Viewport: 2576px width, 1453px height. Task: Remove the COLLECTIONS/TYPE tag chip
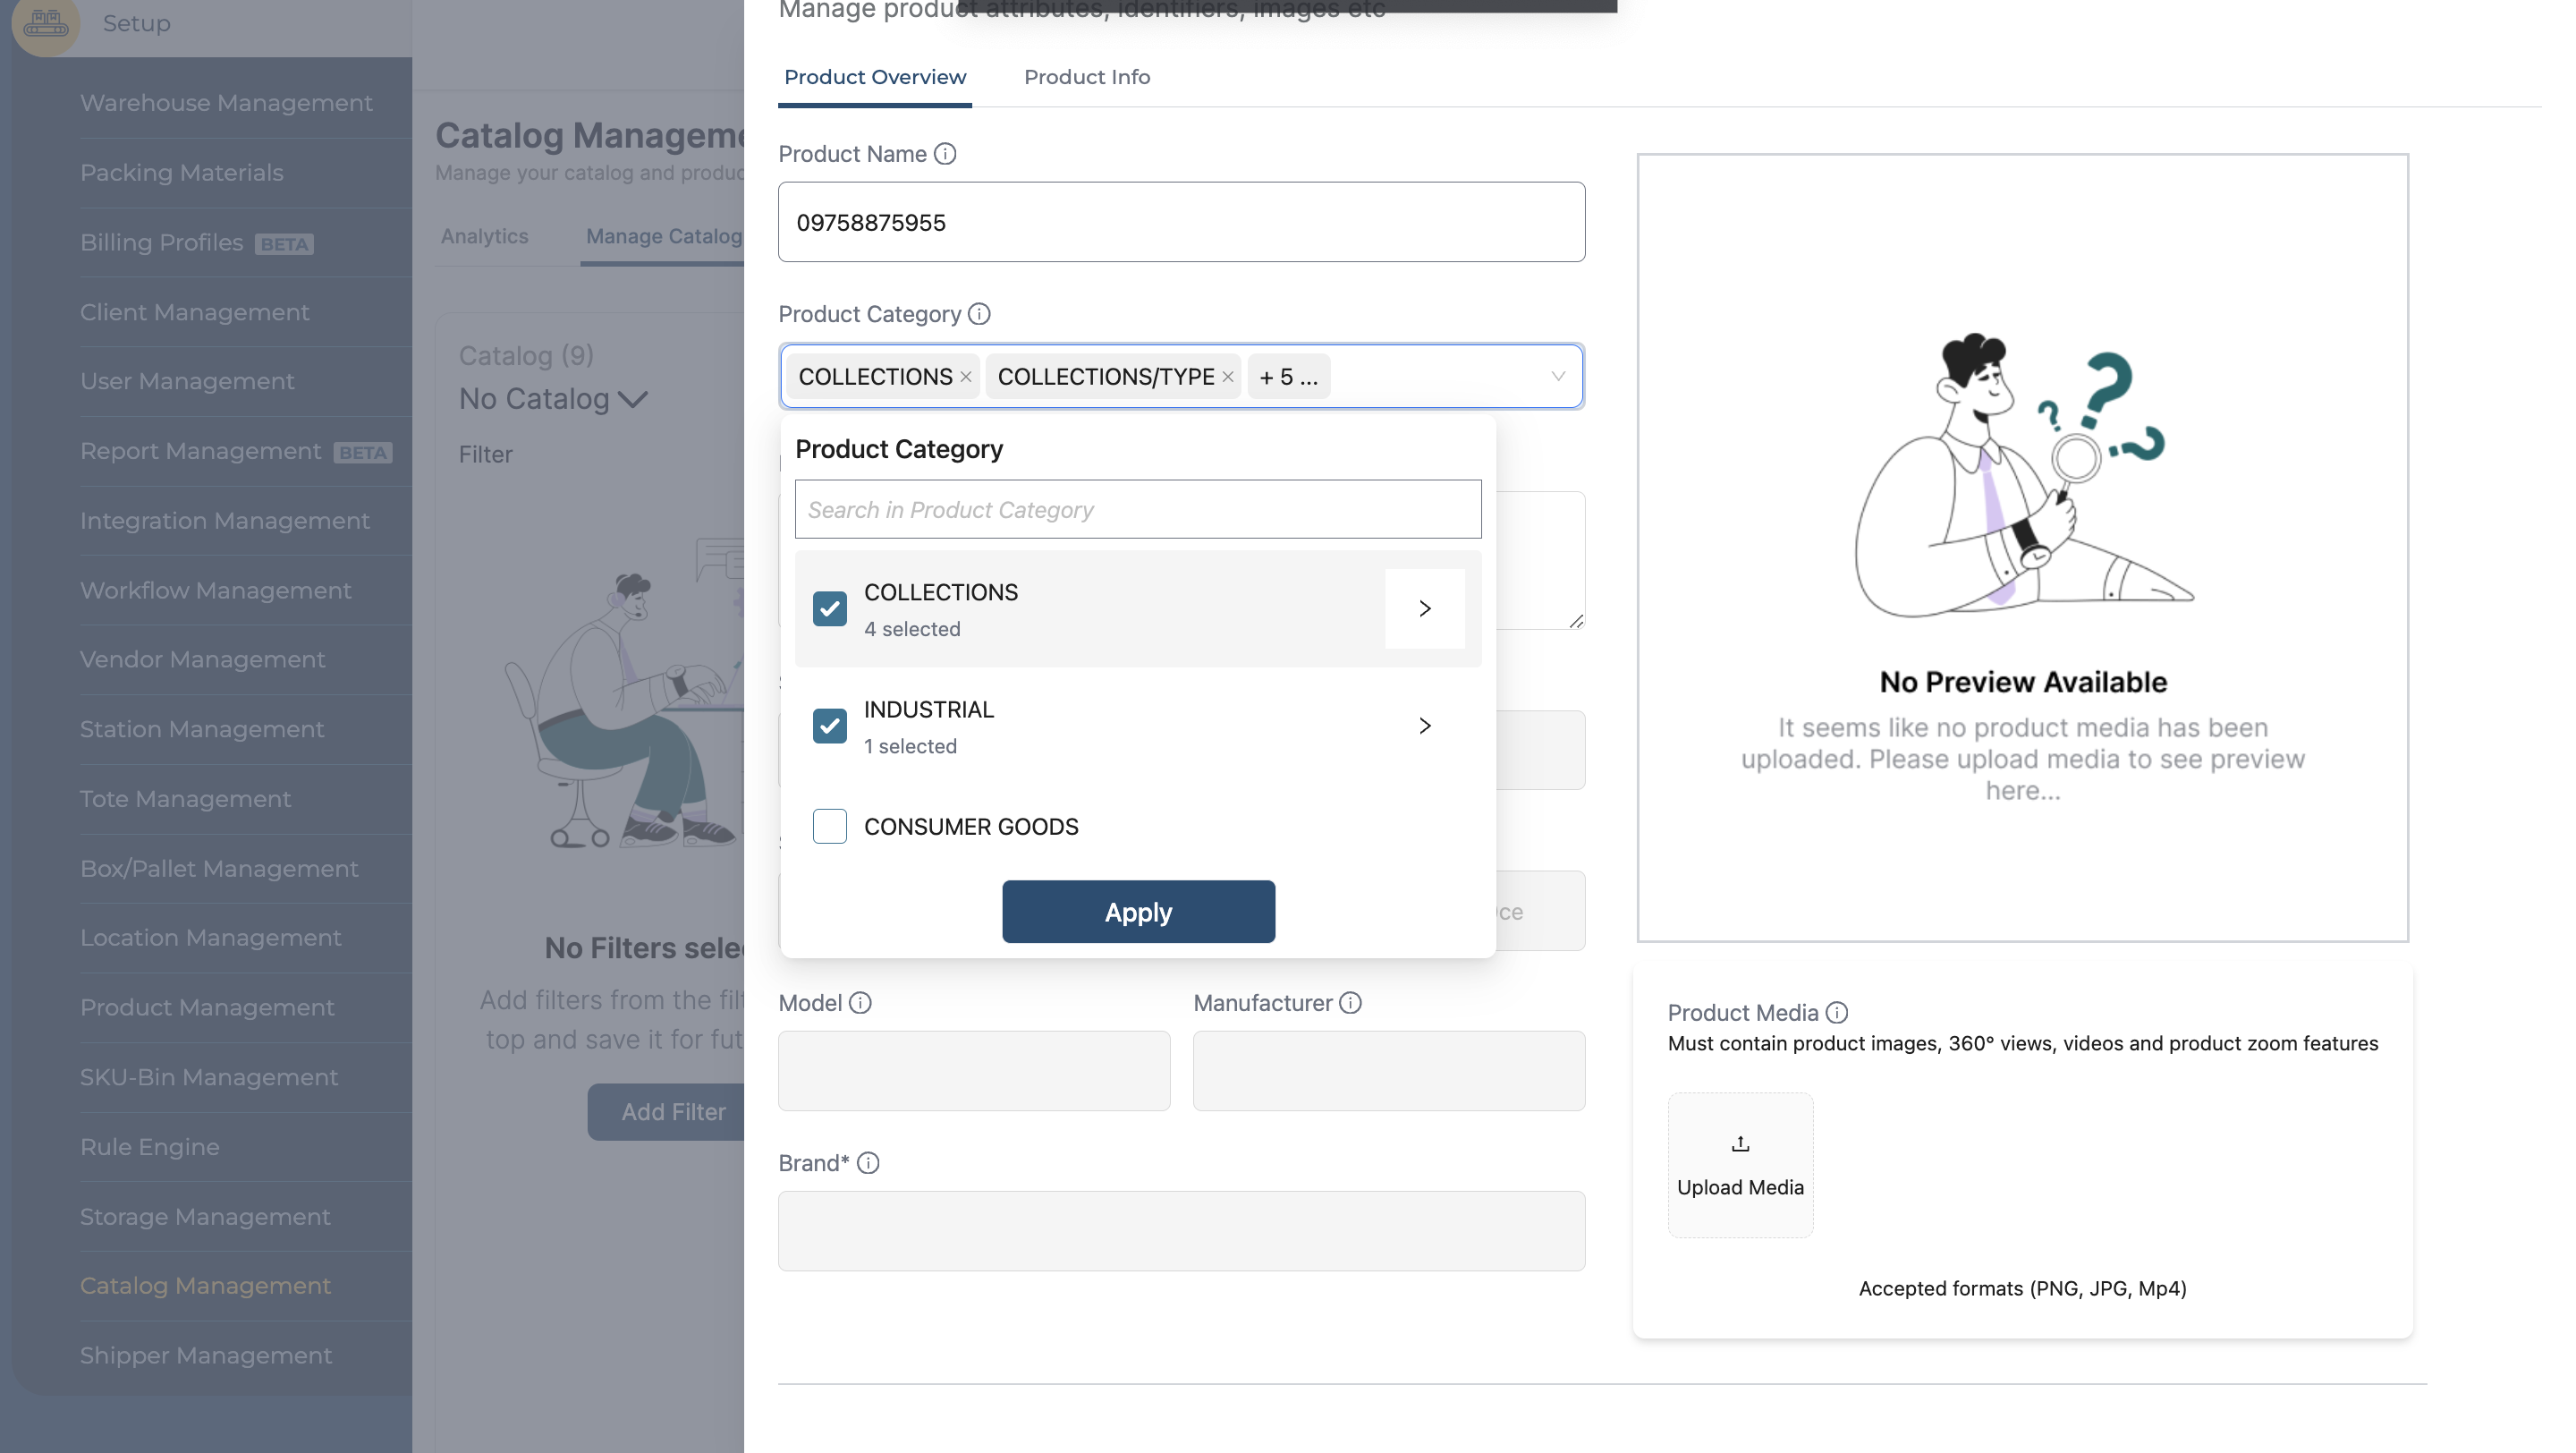(1228, 377)
